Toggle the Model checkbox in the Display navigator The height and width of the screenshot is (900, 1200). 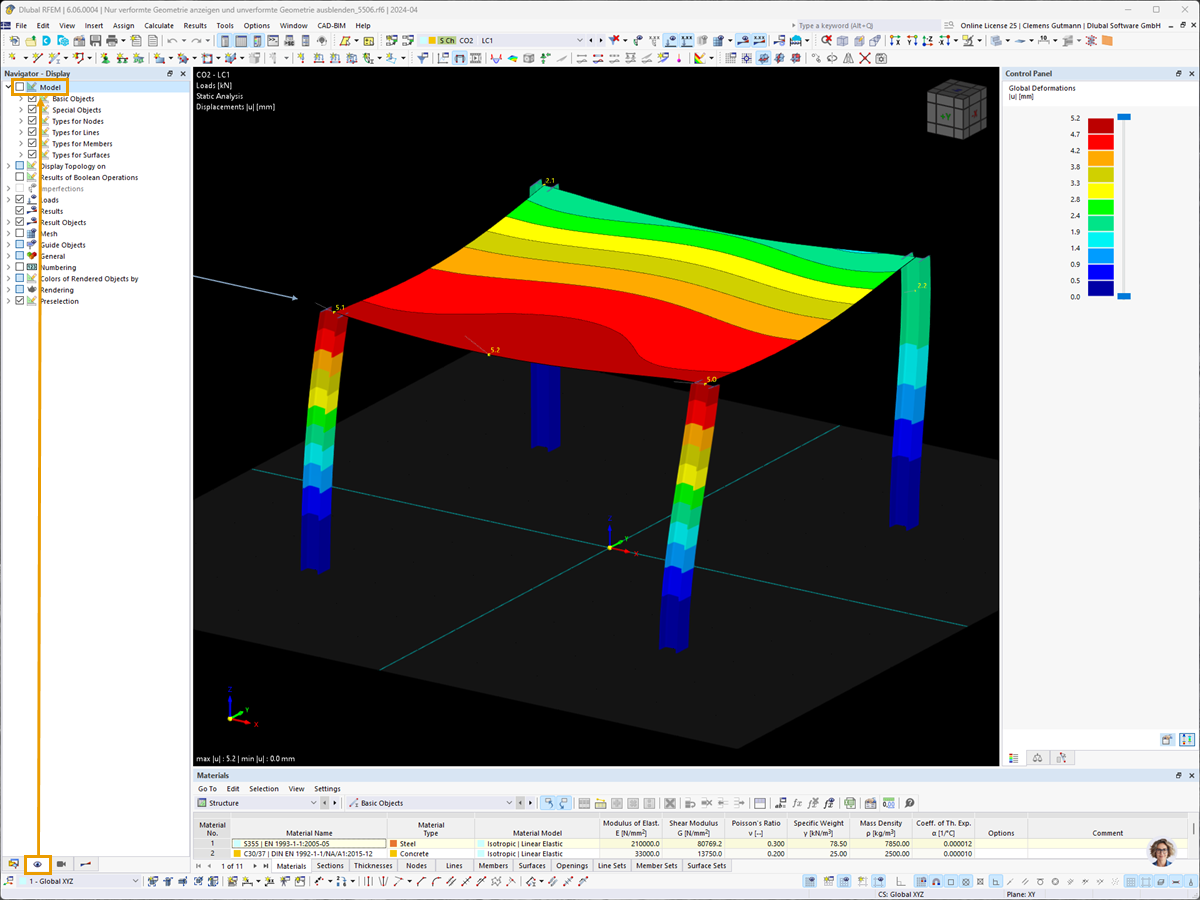(x=19, y=87)
